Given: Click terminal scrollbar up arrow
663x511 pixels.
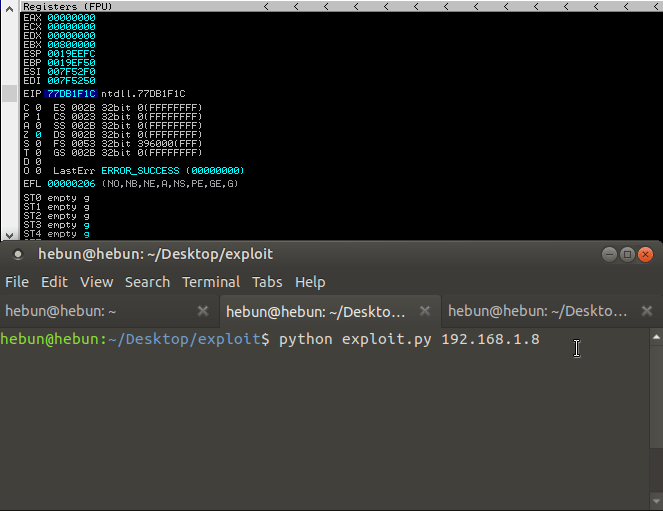Looking at the screenshot, I should (x=656, y=337).
